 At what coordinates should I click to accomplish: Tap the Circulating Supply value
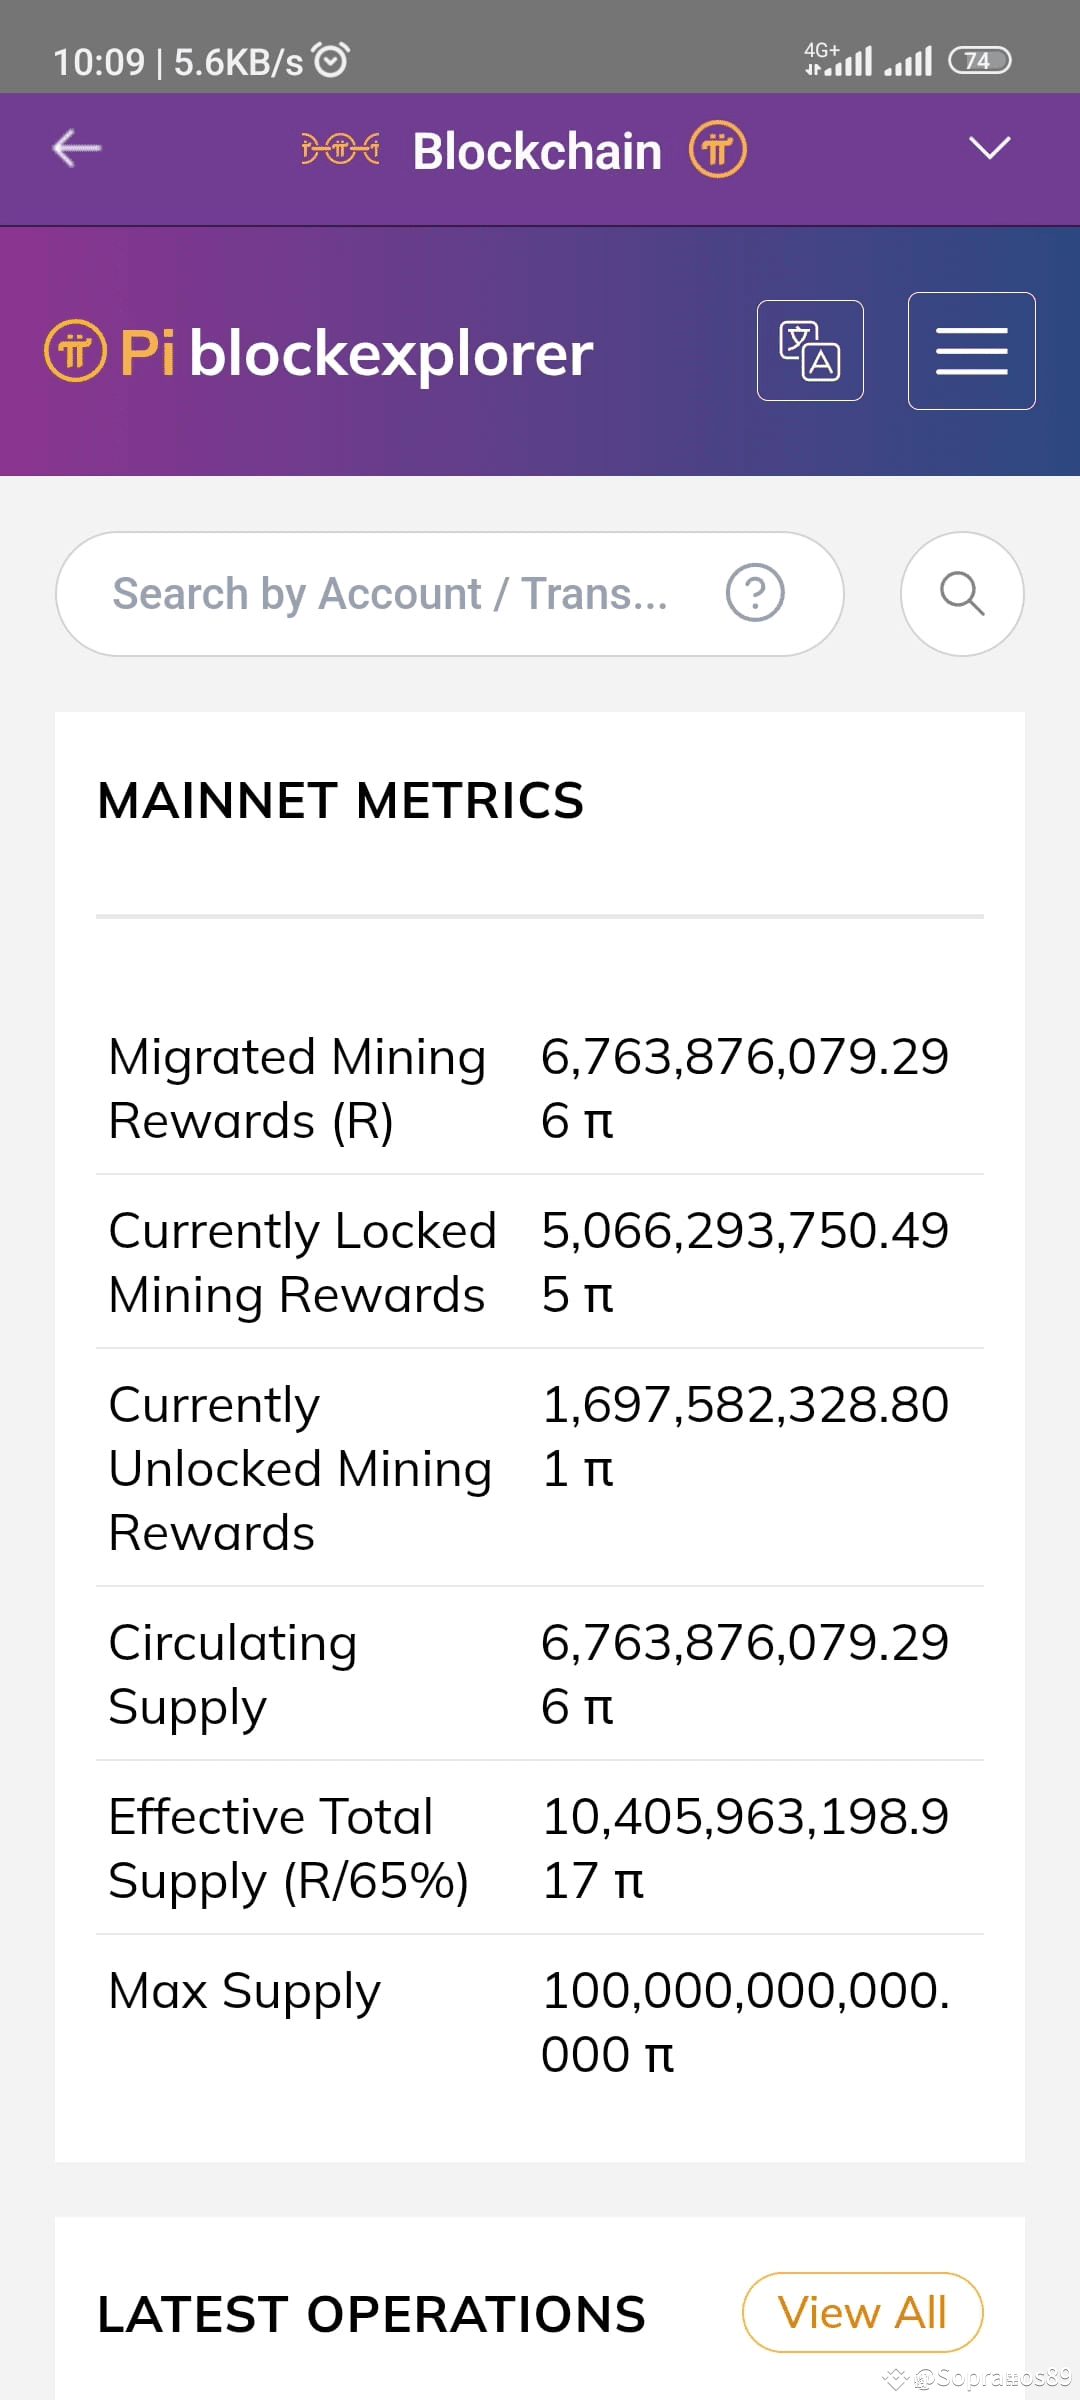[x=745, y=1674]
